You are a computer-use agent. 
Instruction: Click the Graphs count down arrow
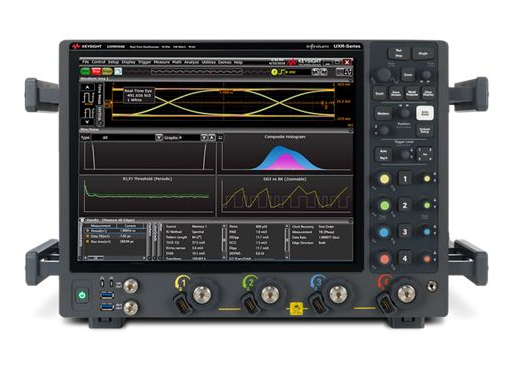tap(204, 137)
